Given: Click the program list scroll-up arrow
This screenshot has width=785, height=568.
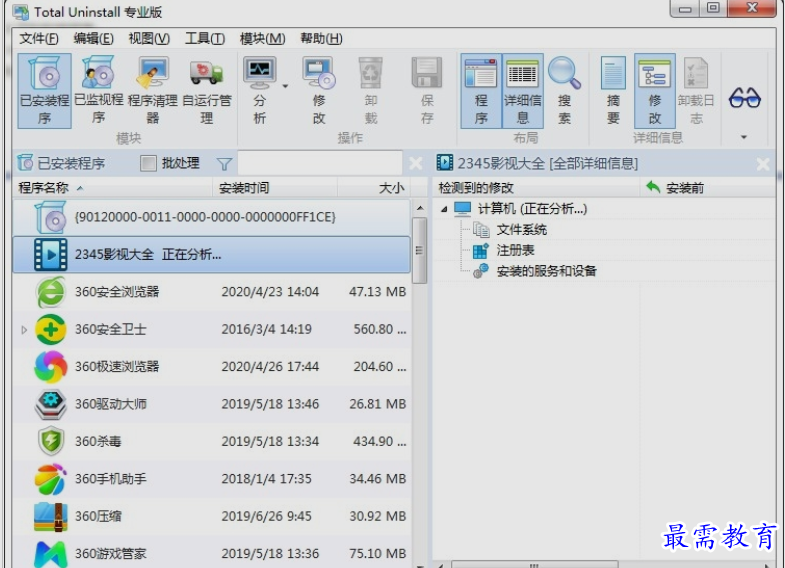Looking at the screenshot, I should 420,208.
